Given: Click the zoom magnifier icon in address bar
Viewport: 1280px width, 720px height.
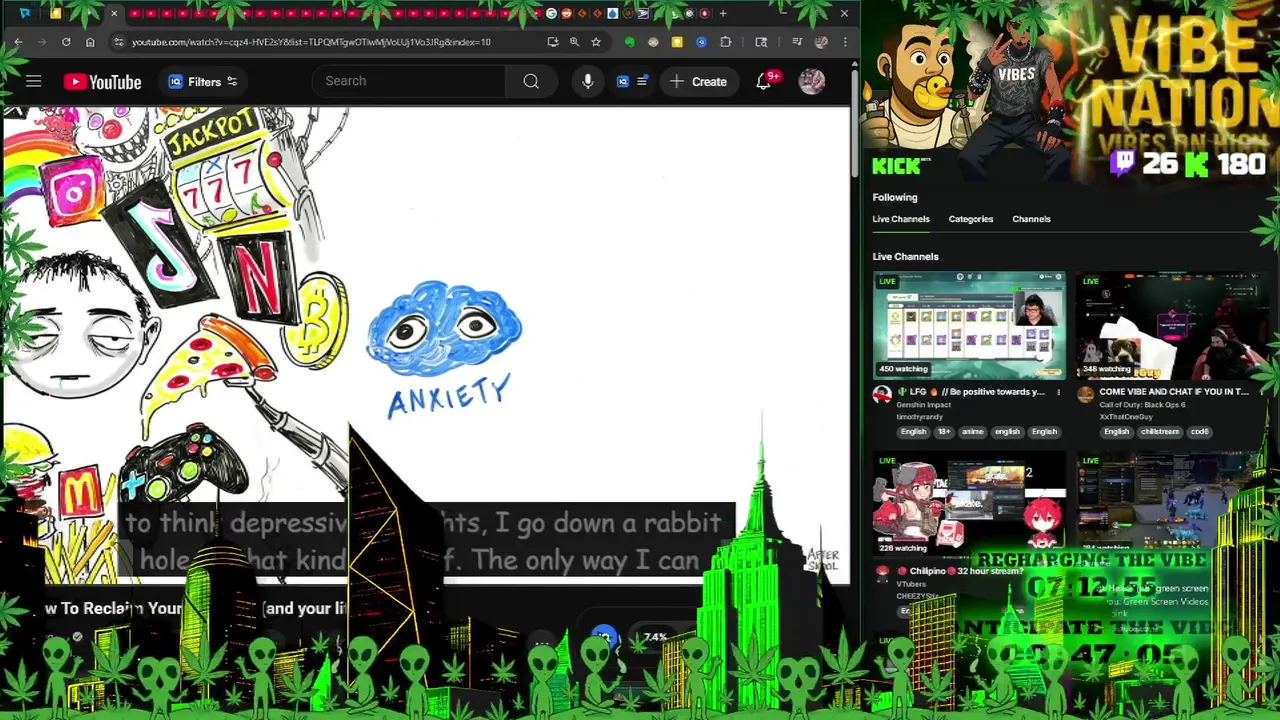Looking at the screenshot, I should point(574,42).
